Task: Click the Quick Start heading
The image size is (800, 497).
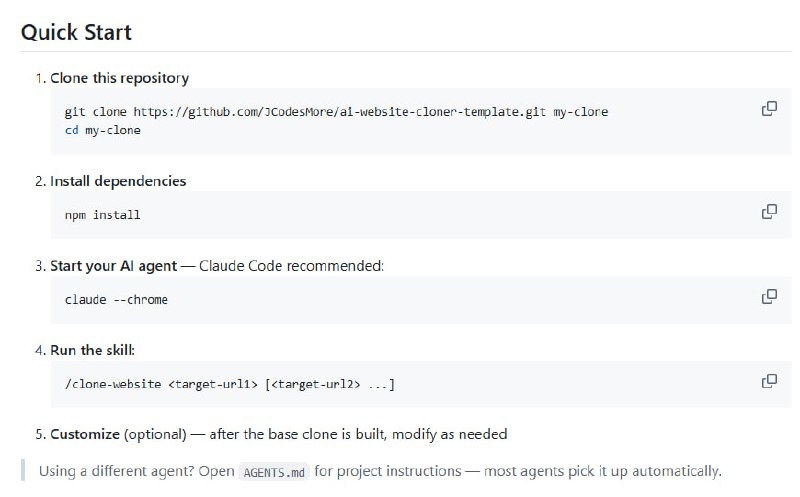Action: [76, 32]
